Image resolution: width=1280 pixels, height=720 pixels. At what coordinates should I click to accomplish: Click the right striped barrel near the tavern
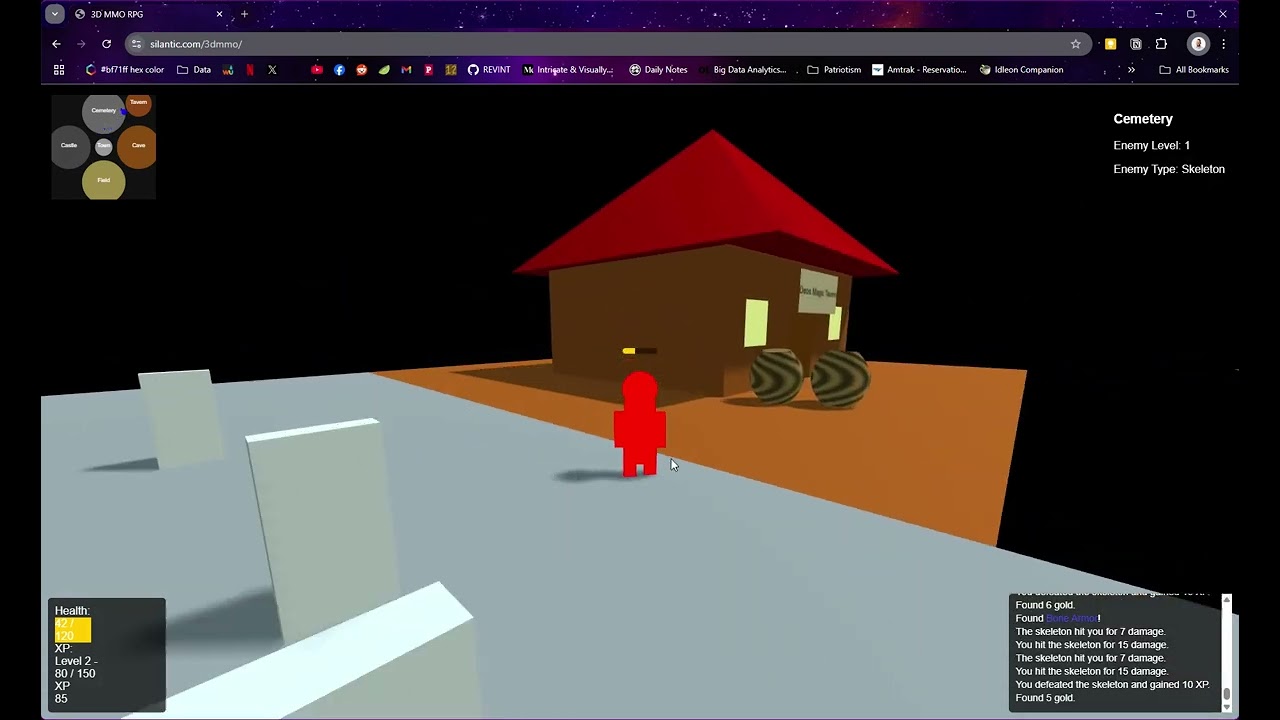coord(839,379)
